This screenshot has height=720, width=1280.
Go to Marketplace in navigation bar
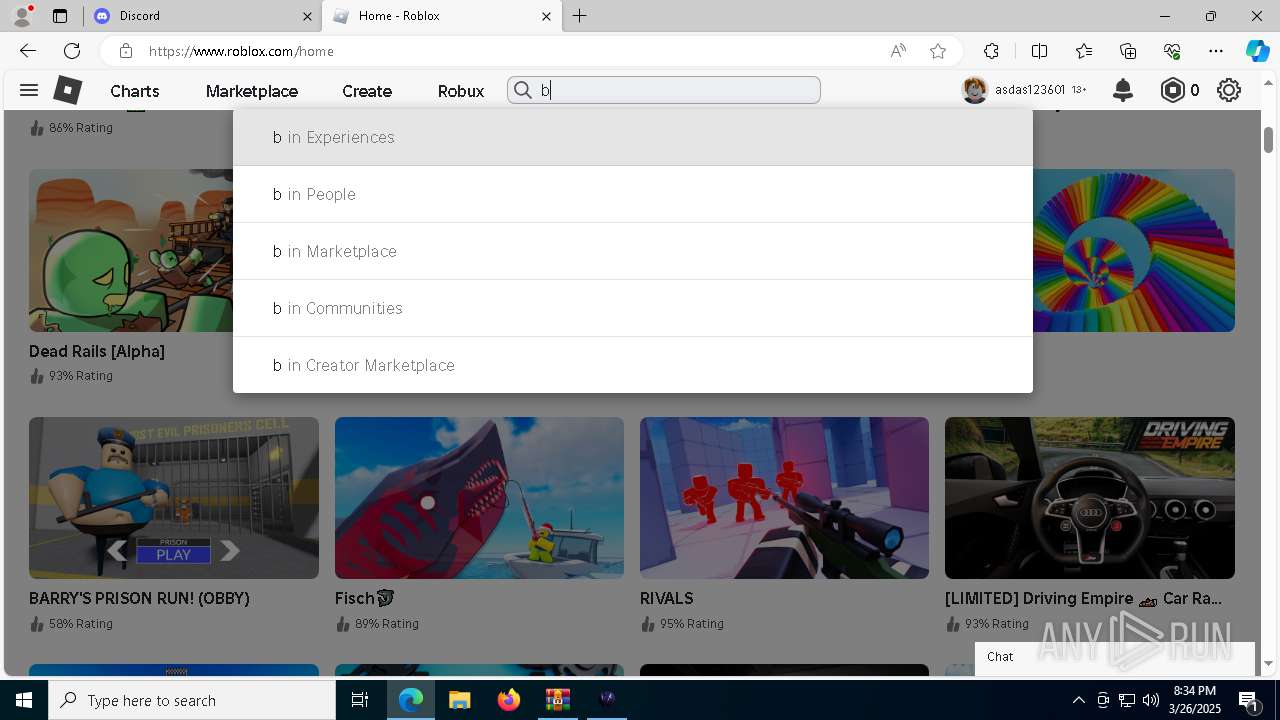coord(252,91)
